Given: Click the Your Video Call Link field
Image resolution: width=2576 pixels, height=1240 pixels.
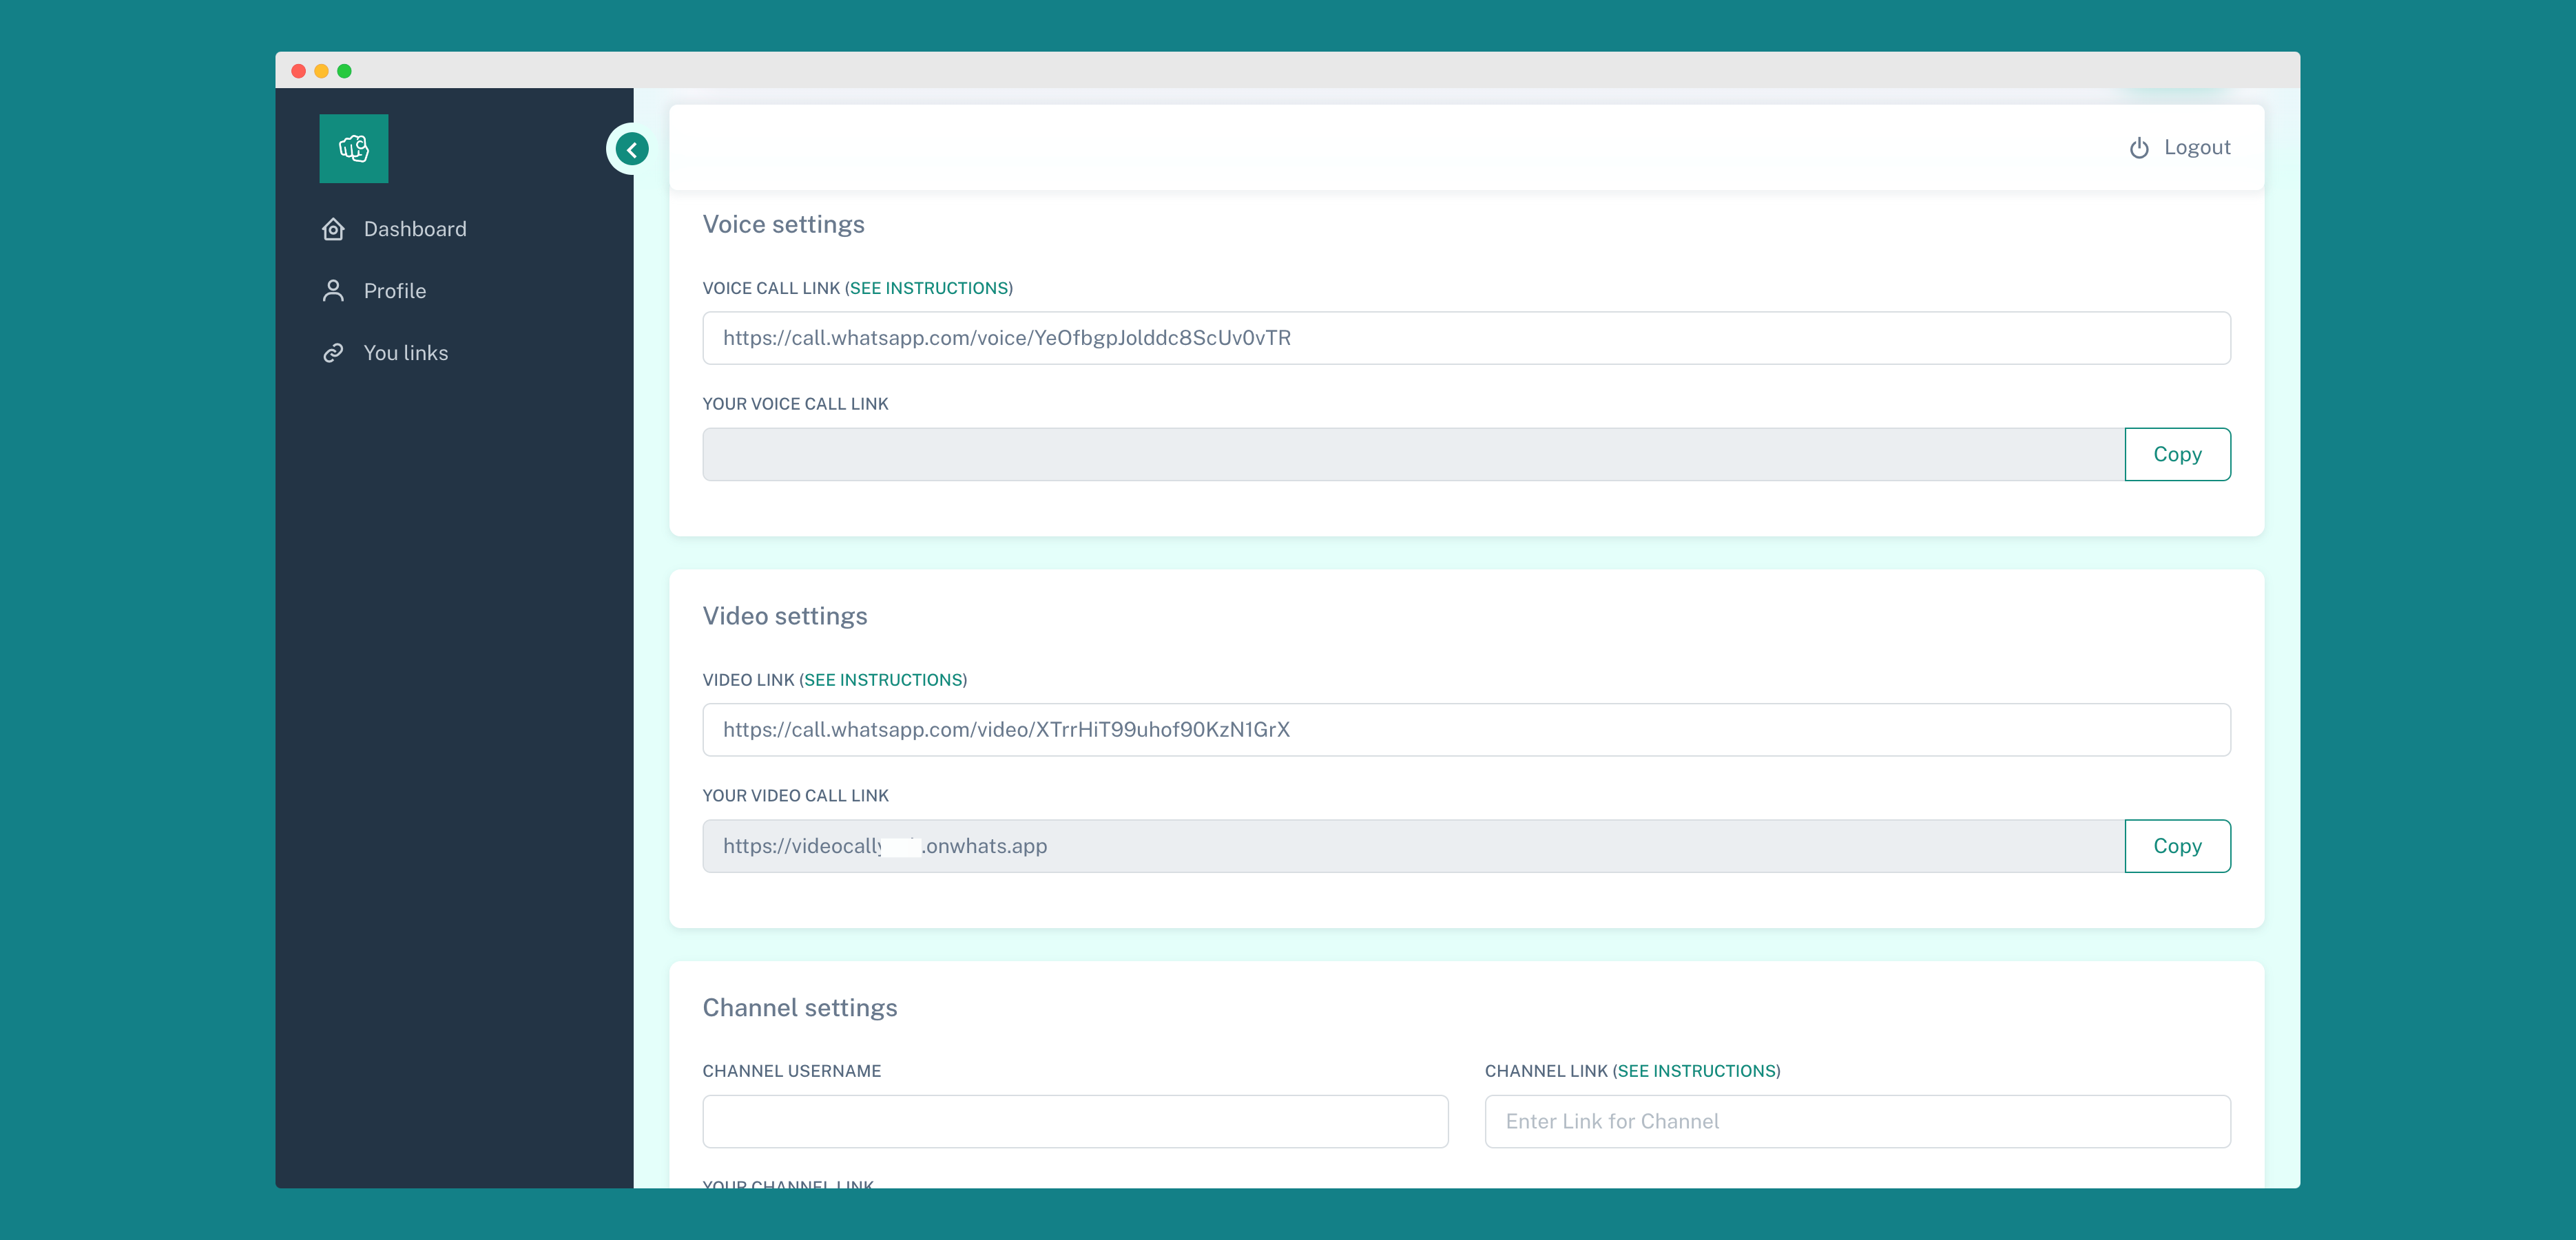Looking at the screenshot, I should click(x=1413, y=847).
